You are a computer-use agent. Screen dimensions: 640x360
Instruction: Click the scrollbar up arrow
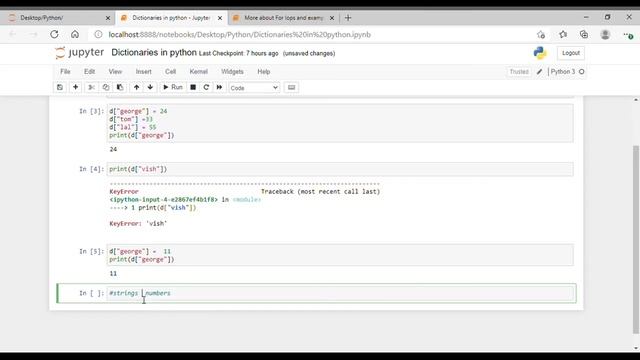(x=636, y=100)
